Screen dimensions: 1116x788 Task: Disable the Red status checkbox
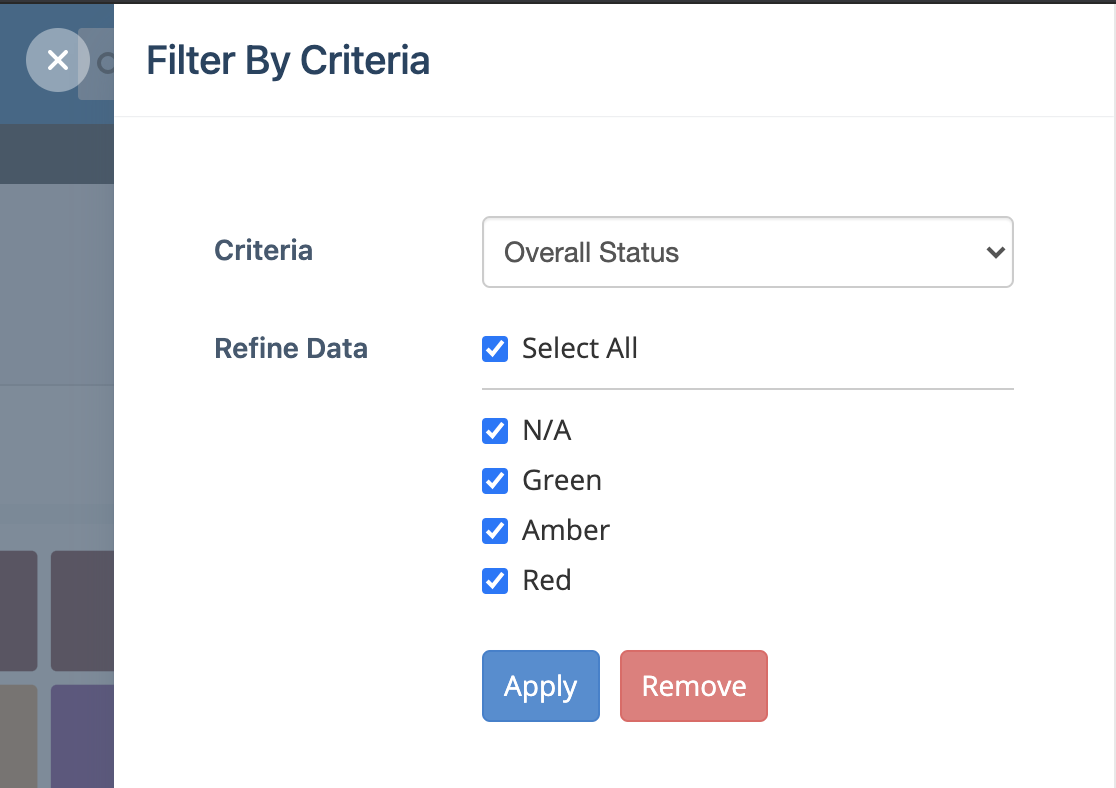click(495, 581)
